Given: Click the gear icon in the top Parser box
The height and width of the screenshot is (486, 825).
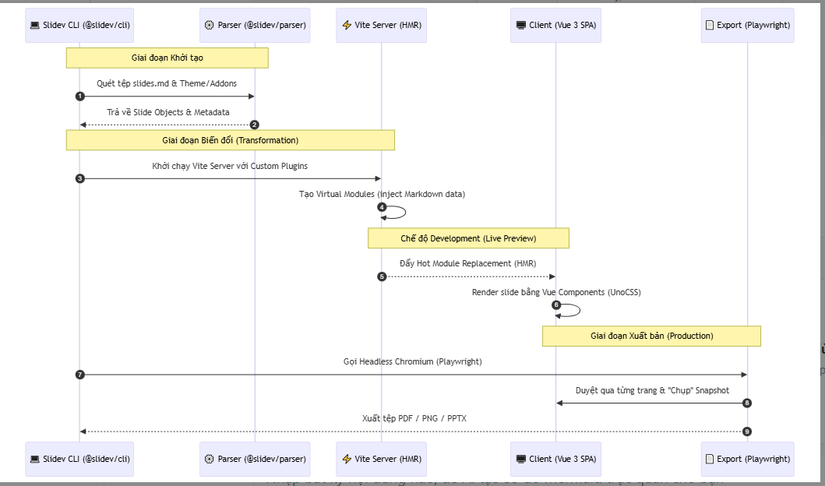Looking at the screenshot, I should [208, 25].
